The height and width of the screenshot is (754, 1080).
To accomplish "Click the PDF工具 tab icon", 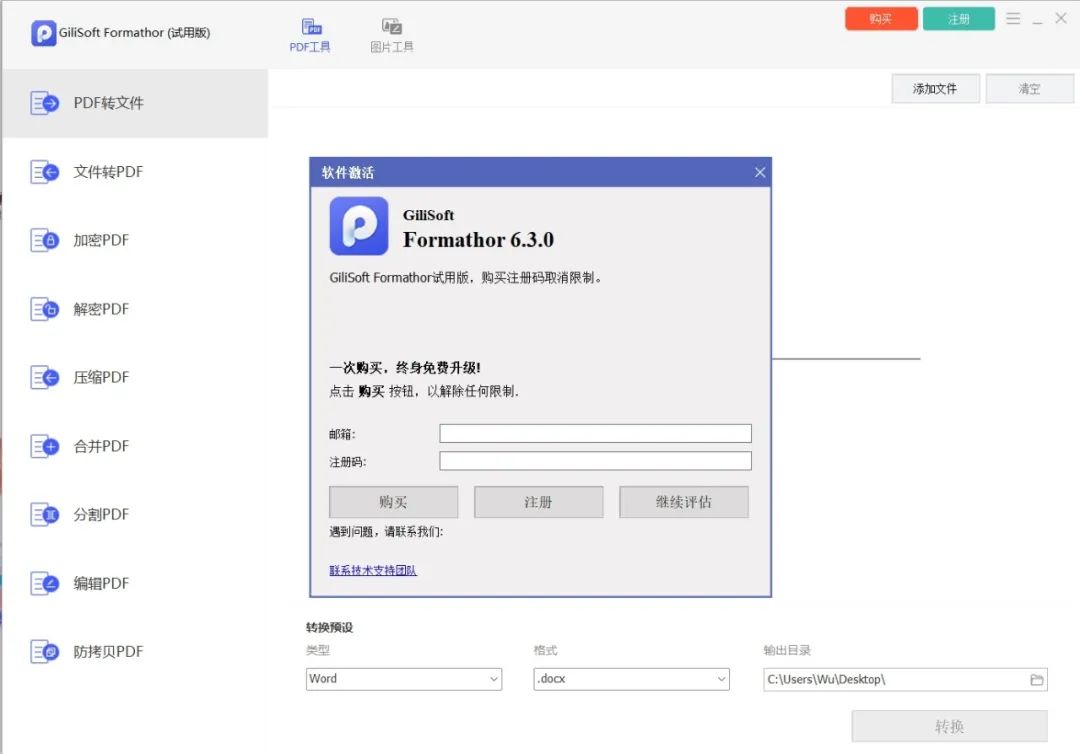I will (312, 26).
